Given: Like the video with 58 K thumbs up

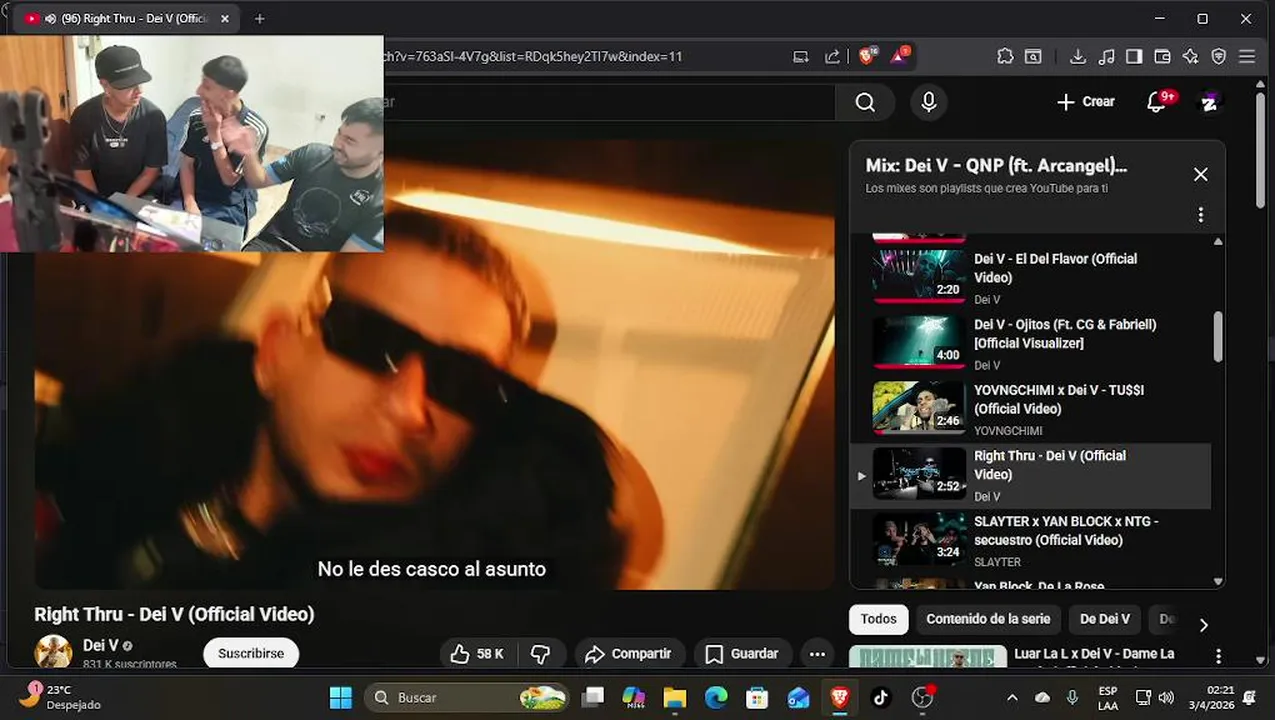Looking at the screenshot, I should tap(477, 654).
